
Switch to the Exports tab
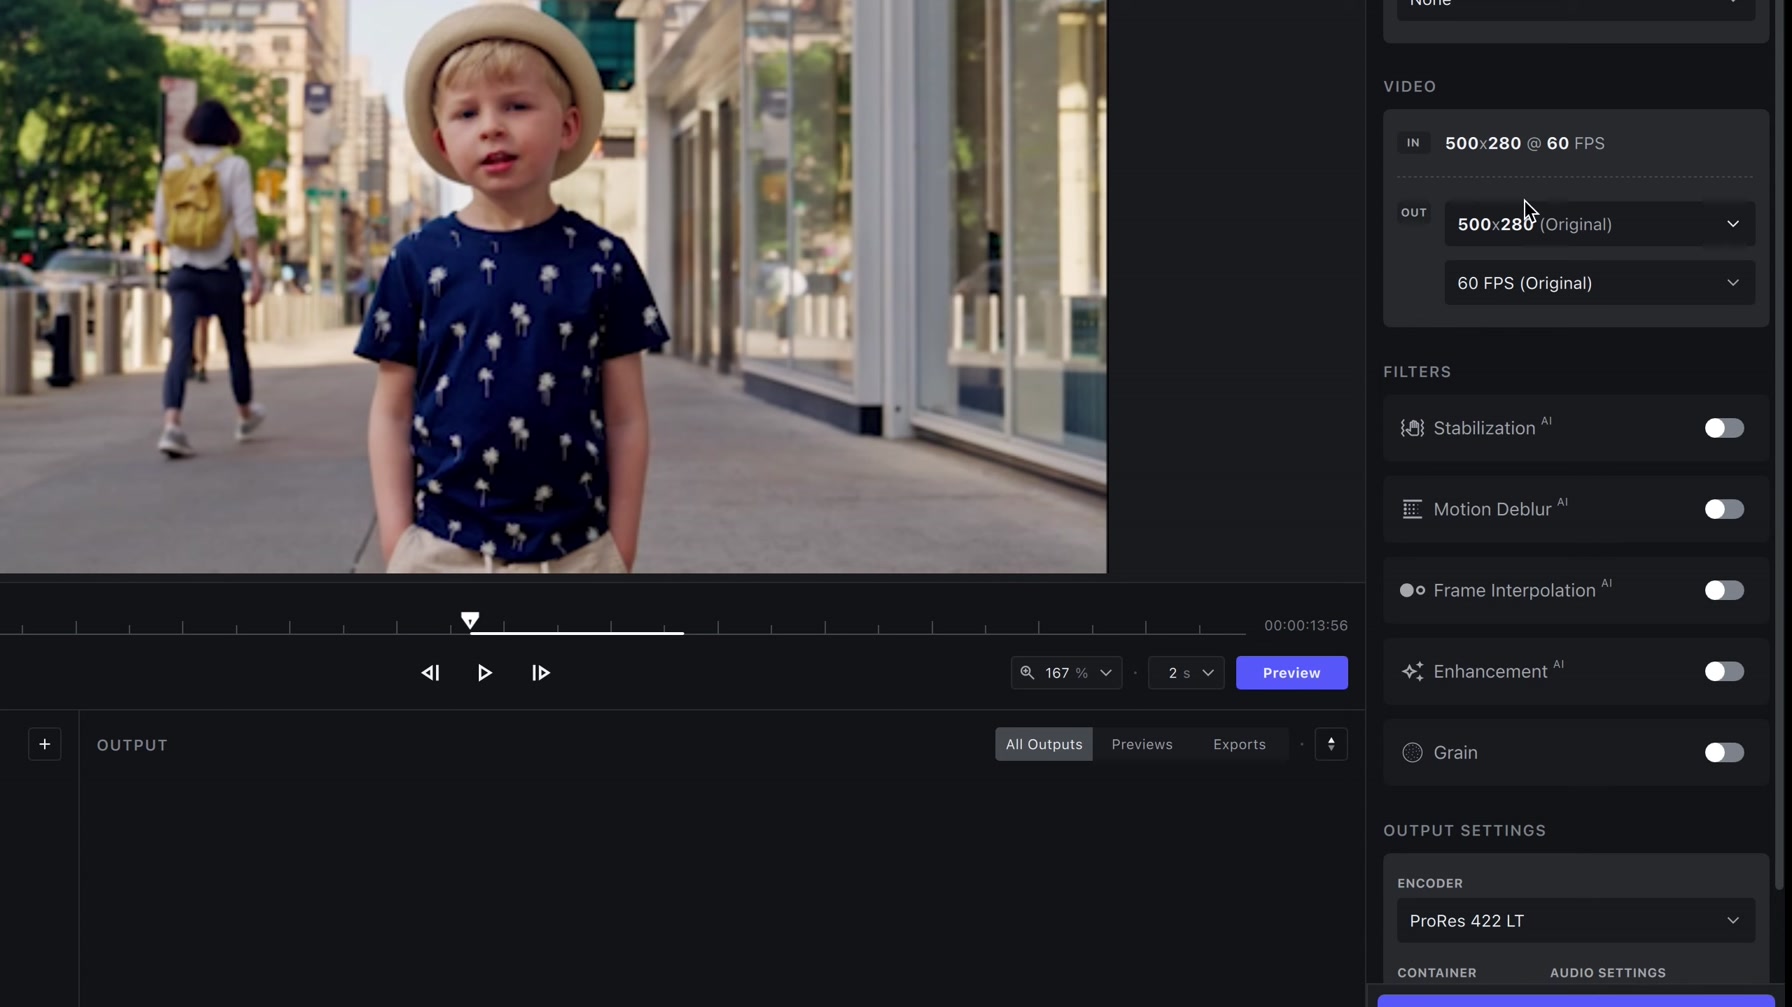[1239, 744]
